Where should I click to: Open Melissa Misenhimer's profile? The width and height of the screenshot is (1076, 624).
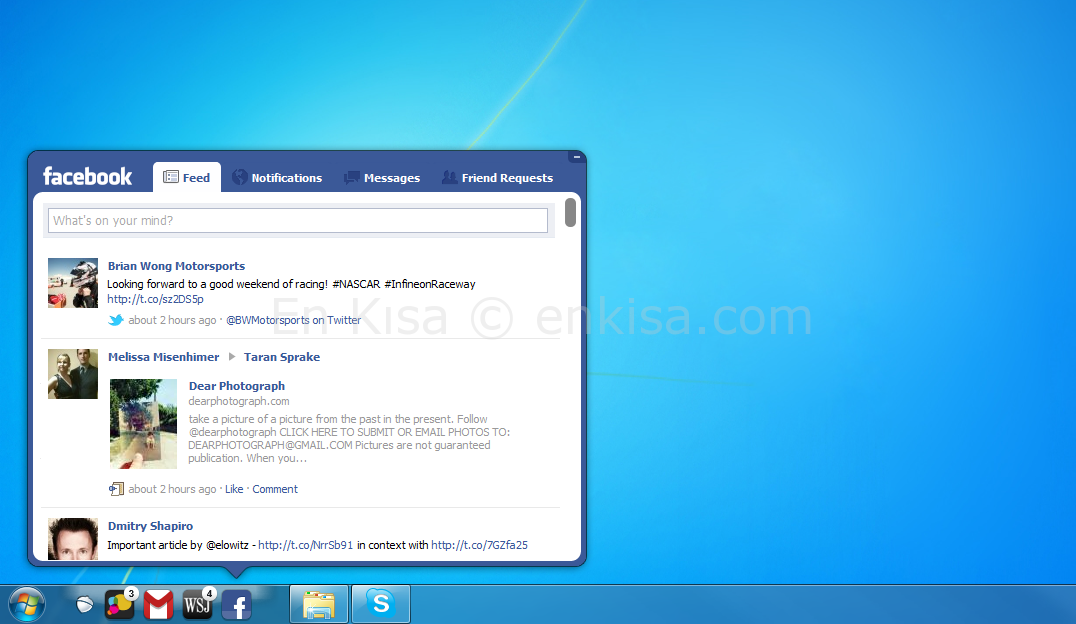point(163,357)
